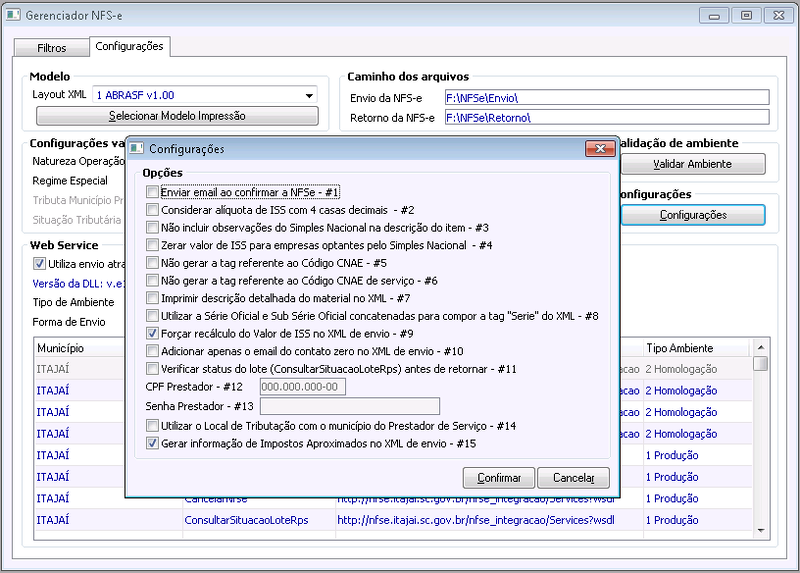The width and height of the screenshot is (800, 573).
Task: Uncheck Impostos Aproximados option #15
Action: 152,443
